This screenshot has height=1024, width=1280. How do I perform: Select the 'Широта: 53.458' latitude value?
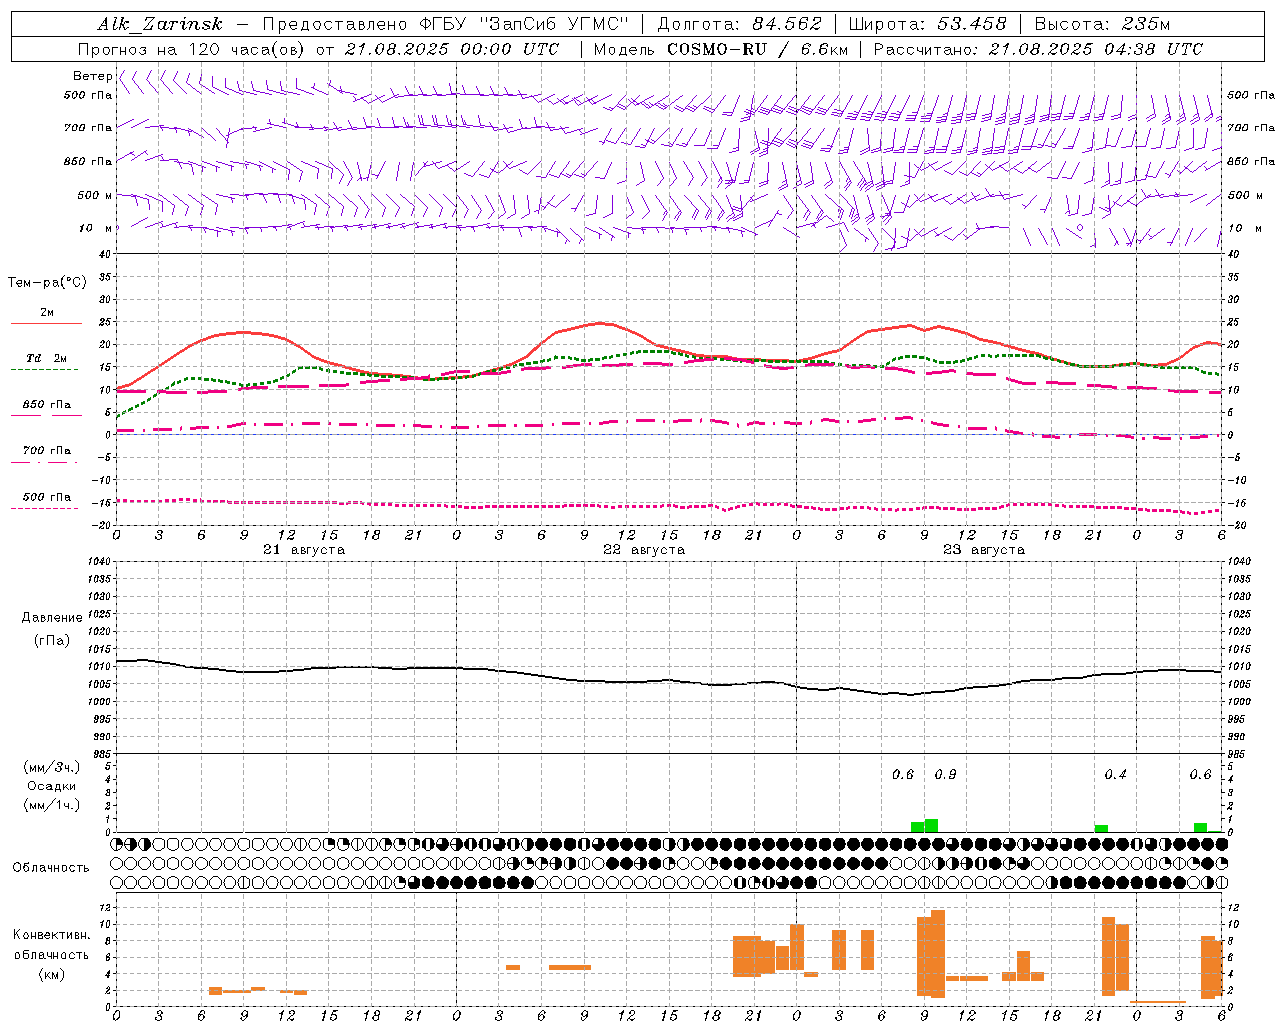click(927, 24)
